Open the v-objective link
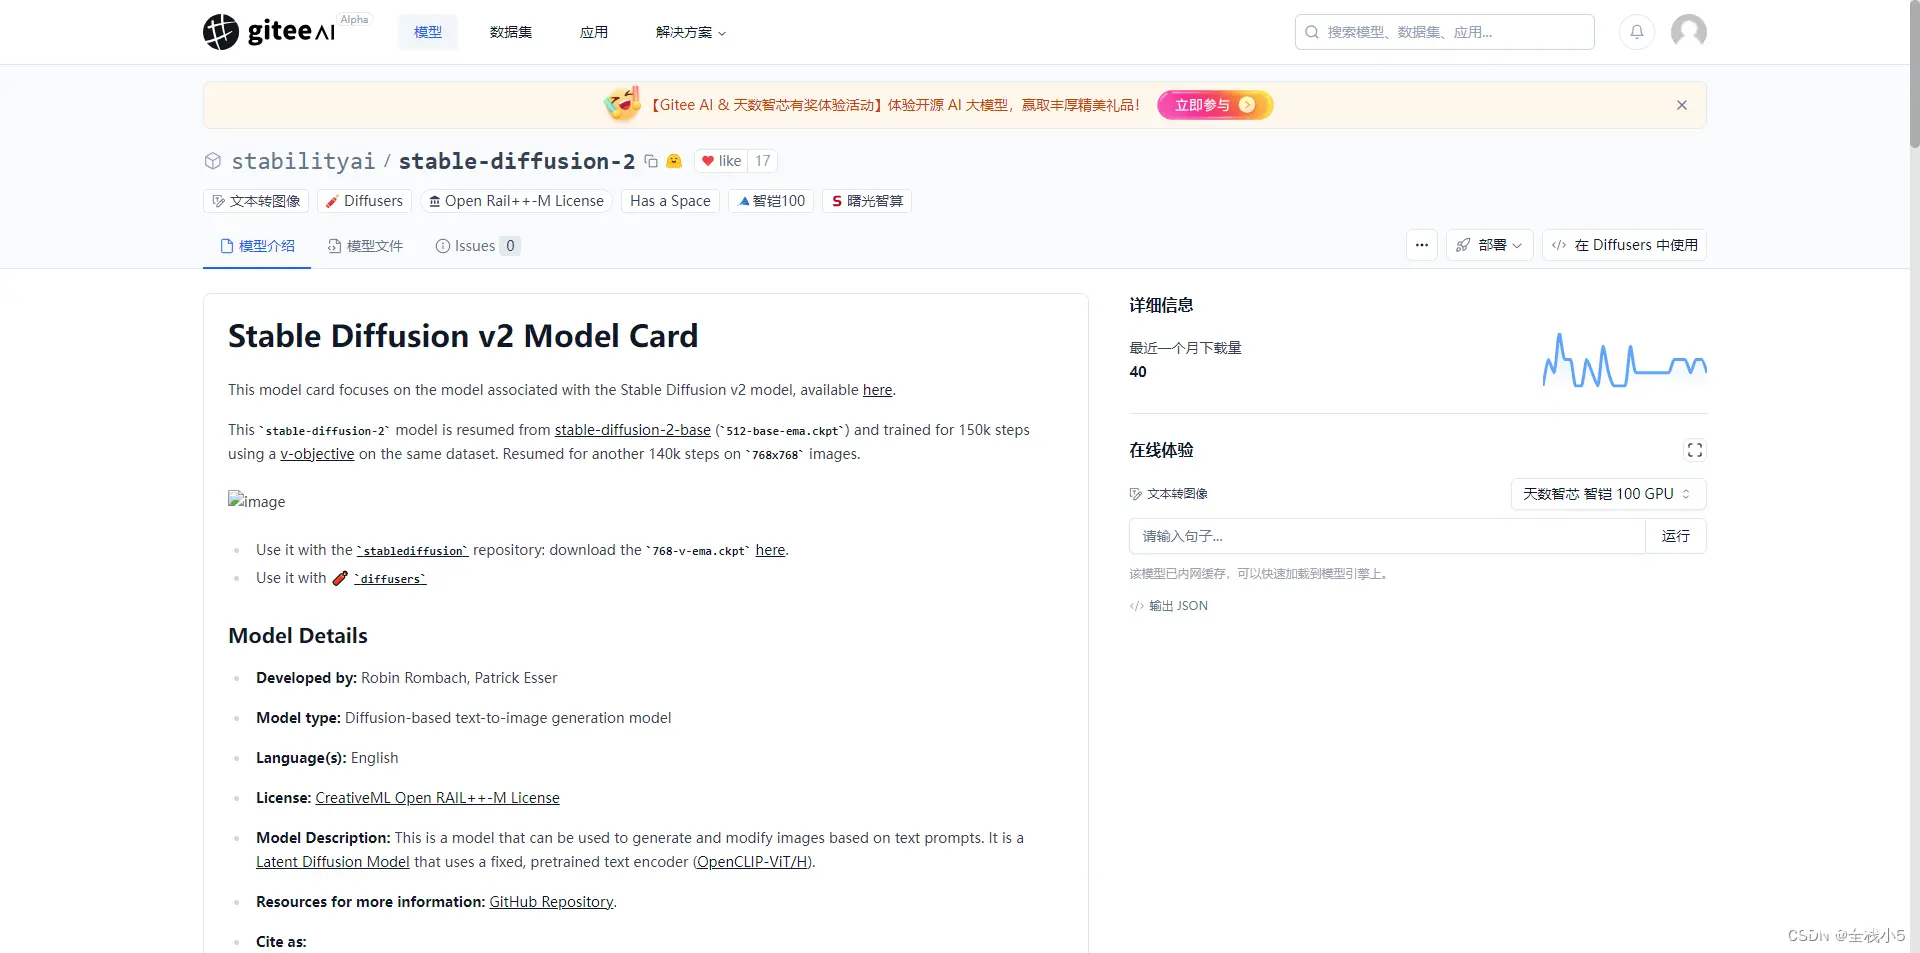 click(317, 454)
